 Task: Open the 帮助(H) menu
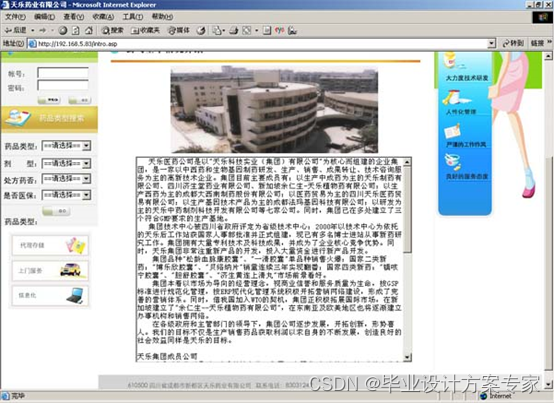click(162, 17)
